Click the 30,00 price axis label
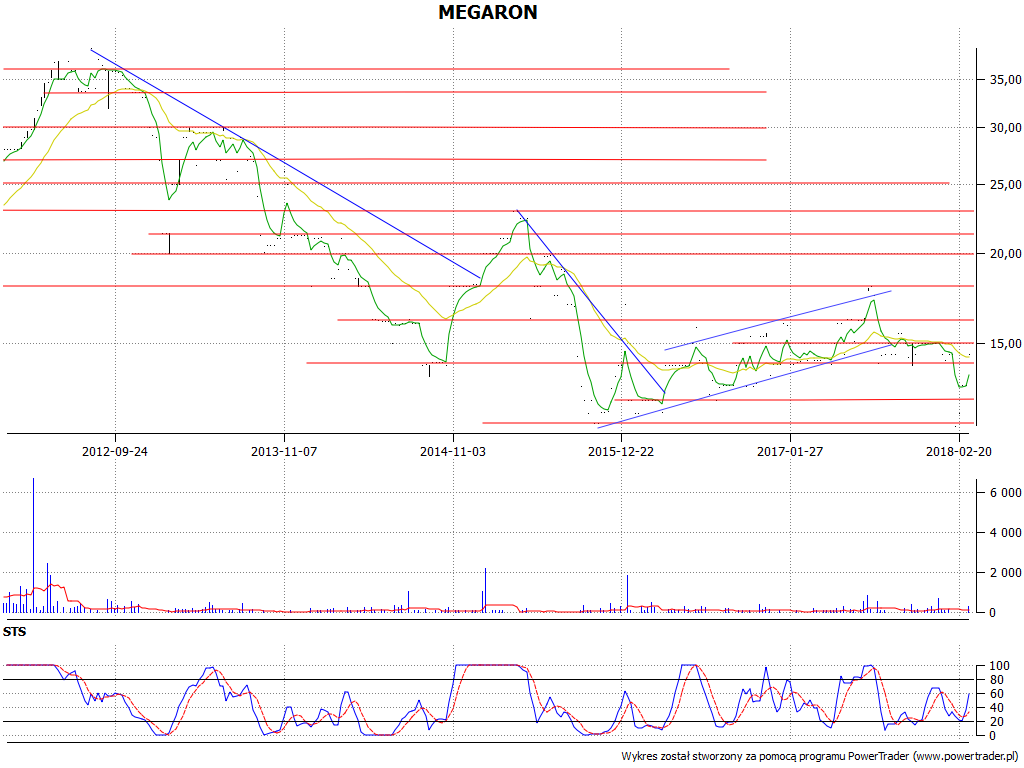 1006,128
